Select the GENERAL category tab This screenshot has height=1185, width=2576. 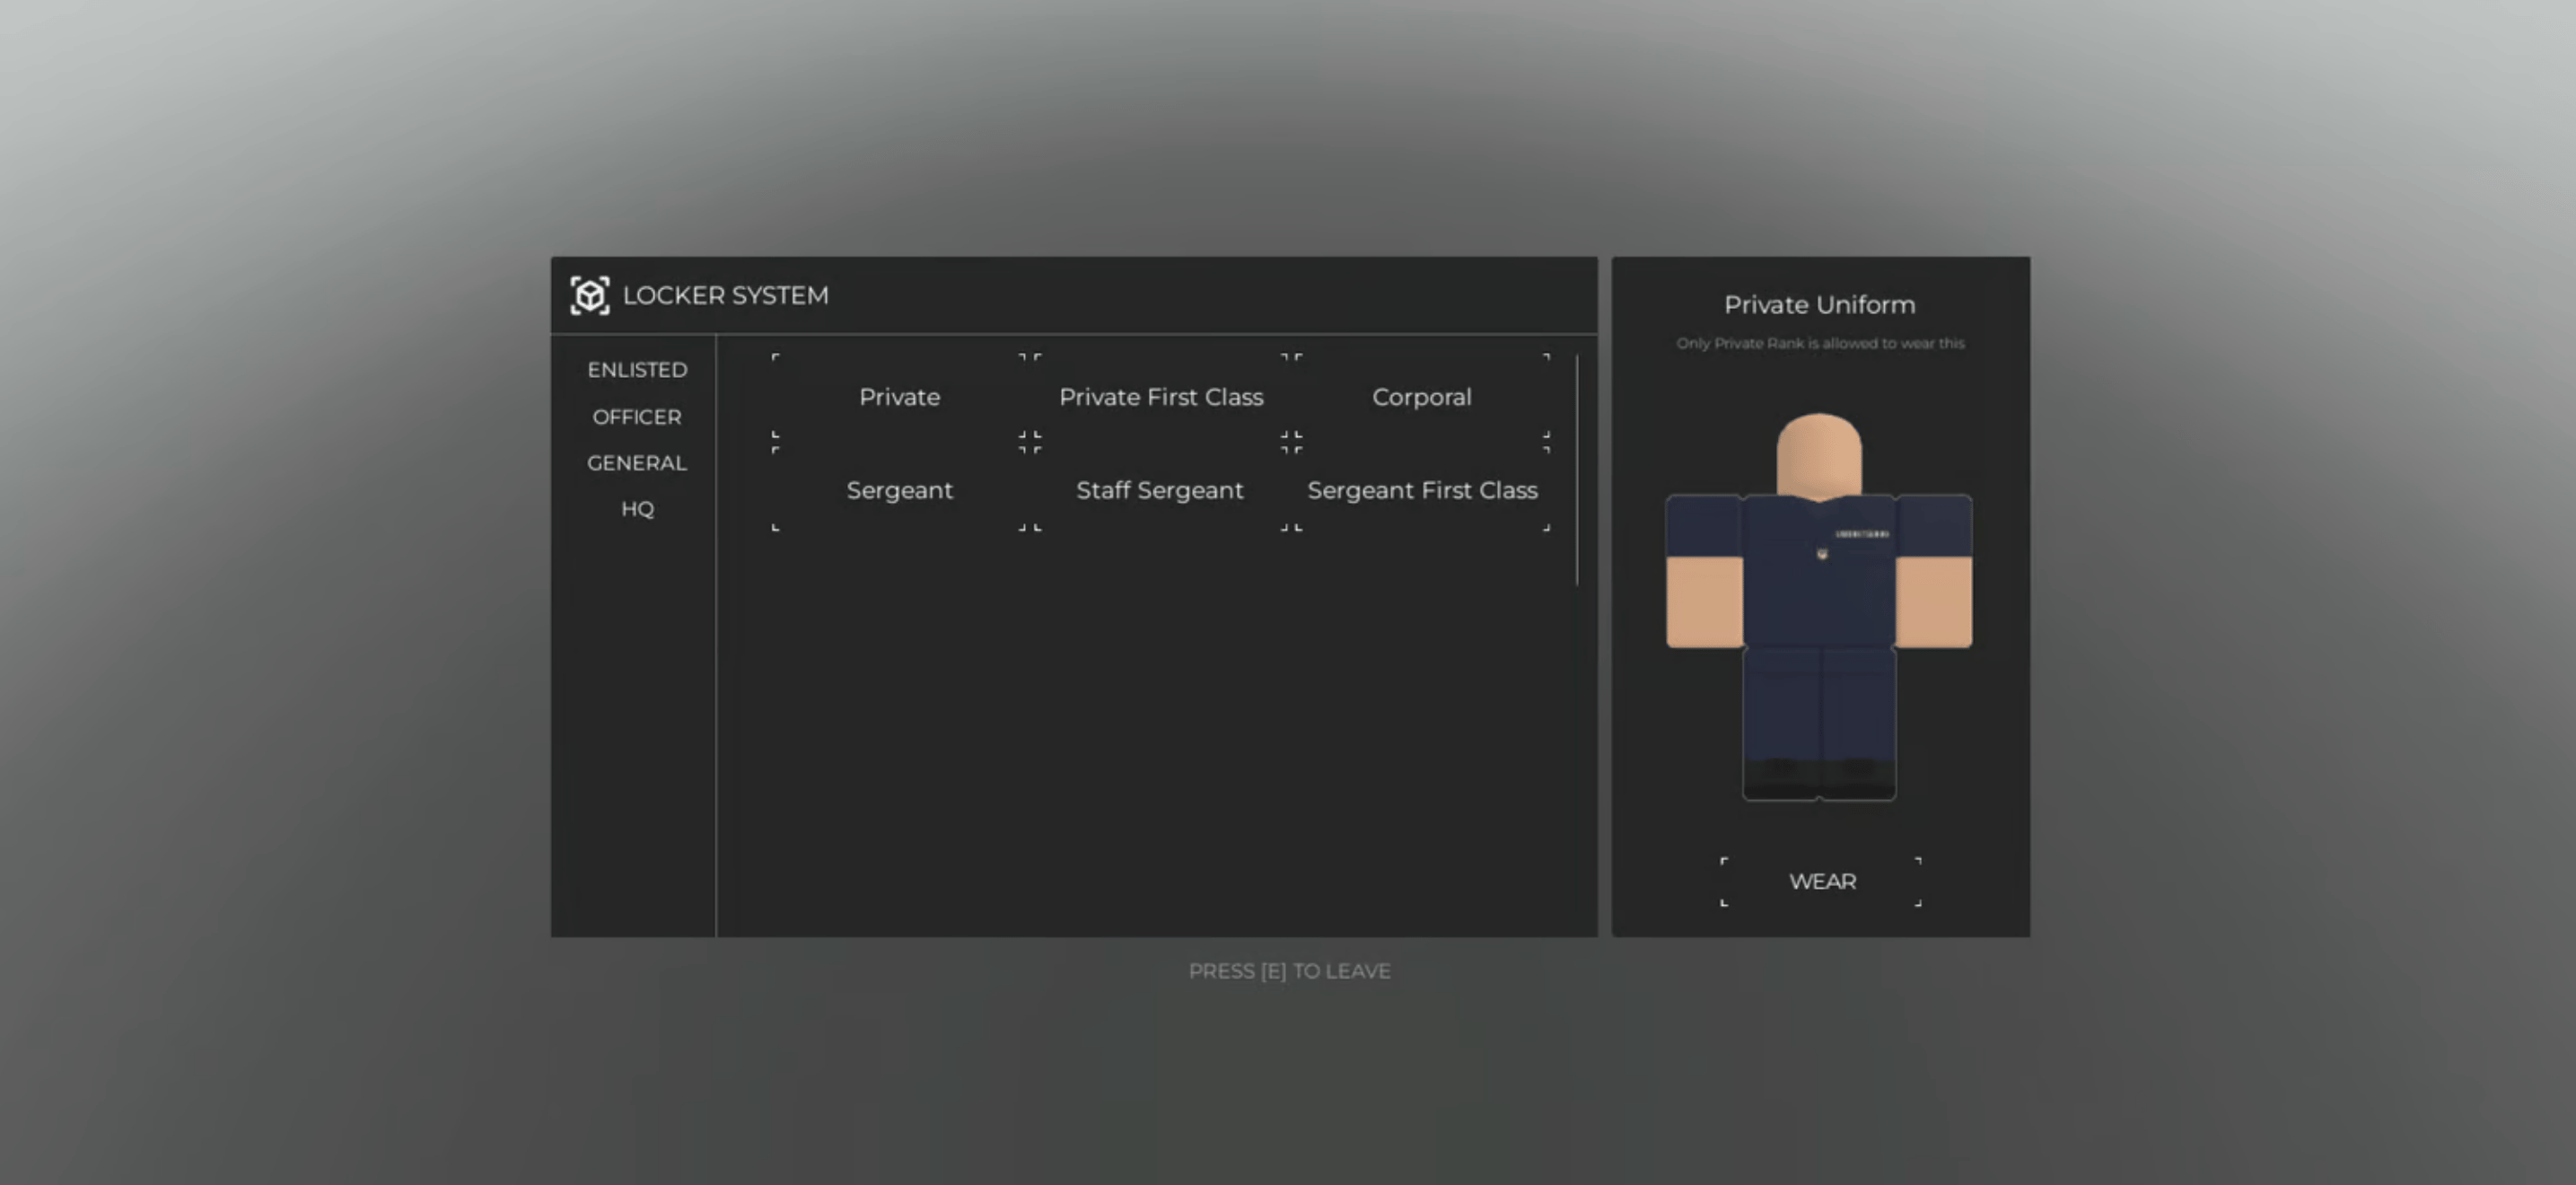637,463
